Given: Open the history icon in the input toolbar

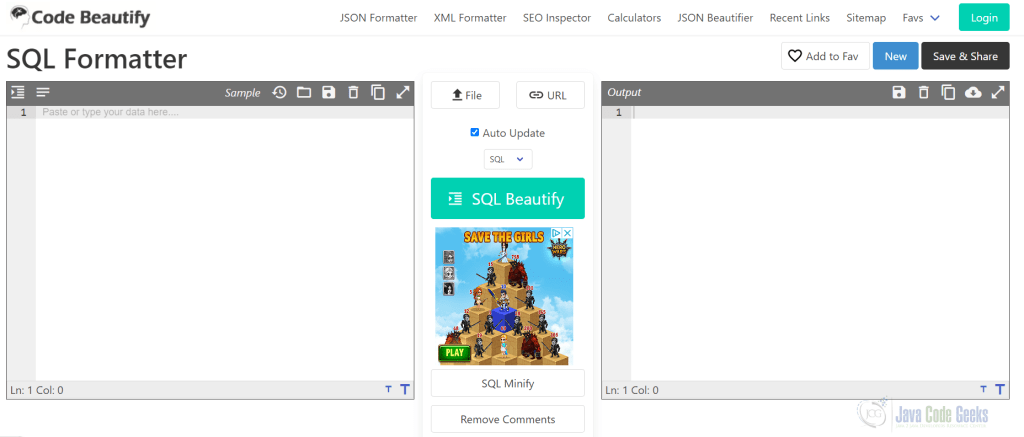Looking at the screenshot, I should [280, 93].
